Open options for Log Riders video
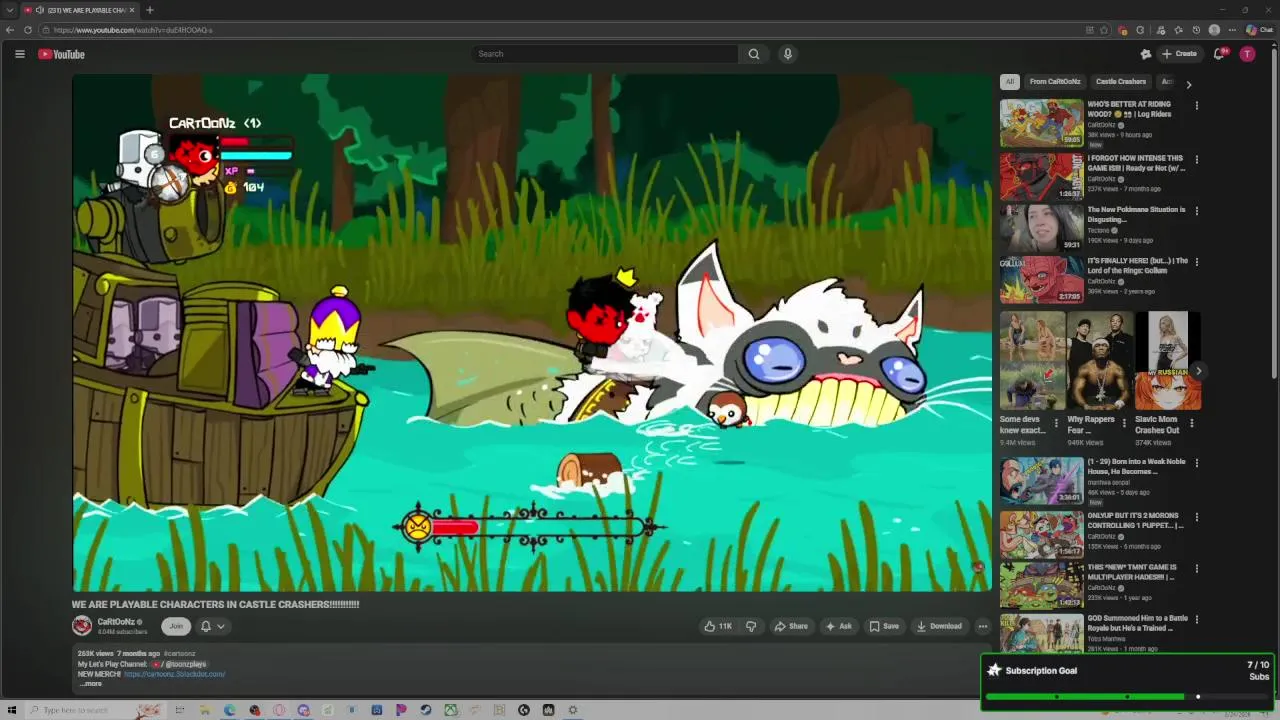The image size is (1280, 720). [1196, 105]
